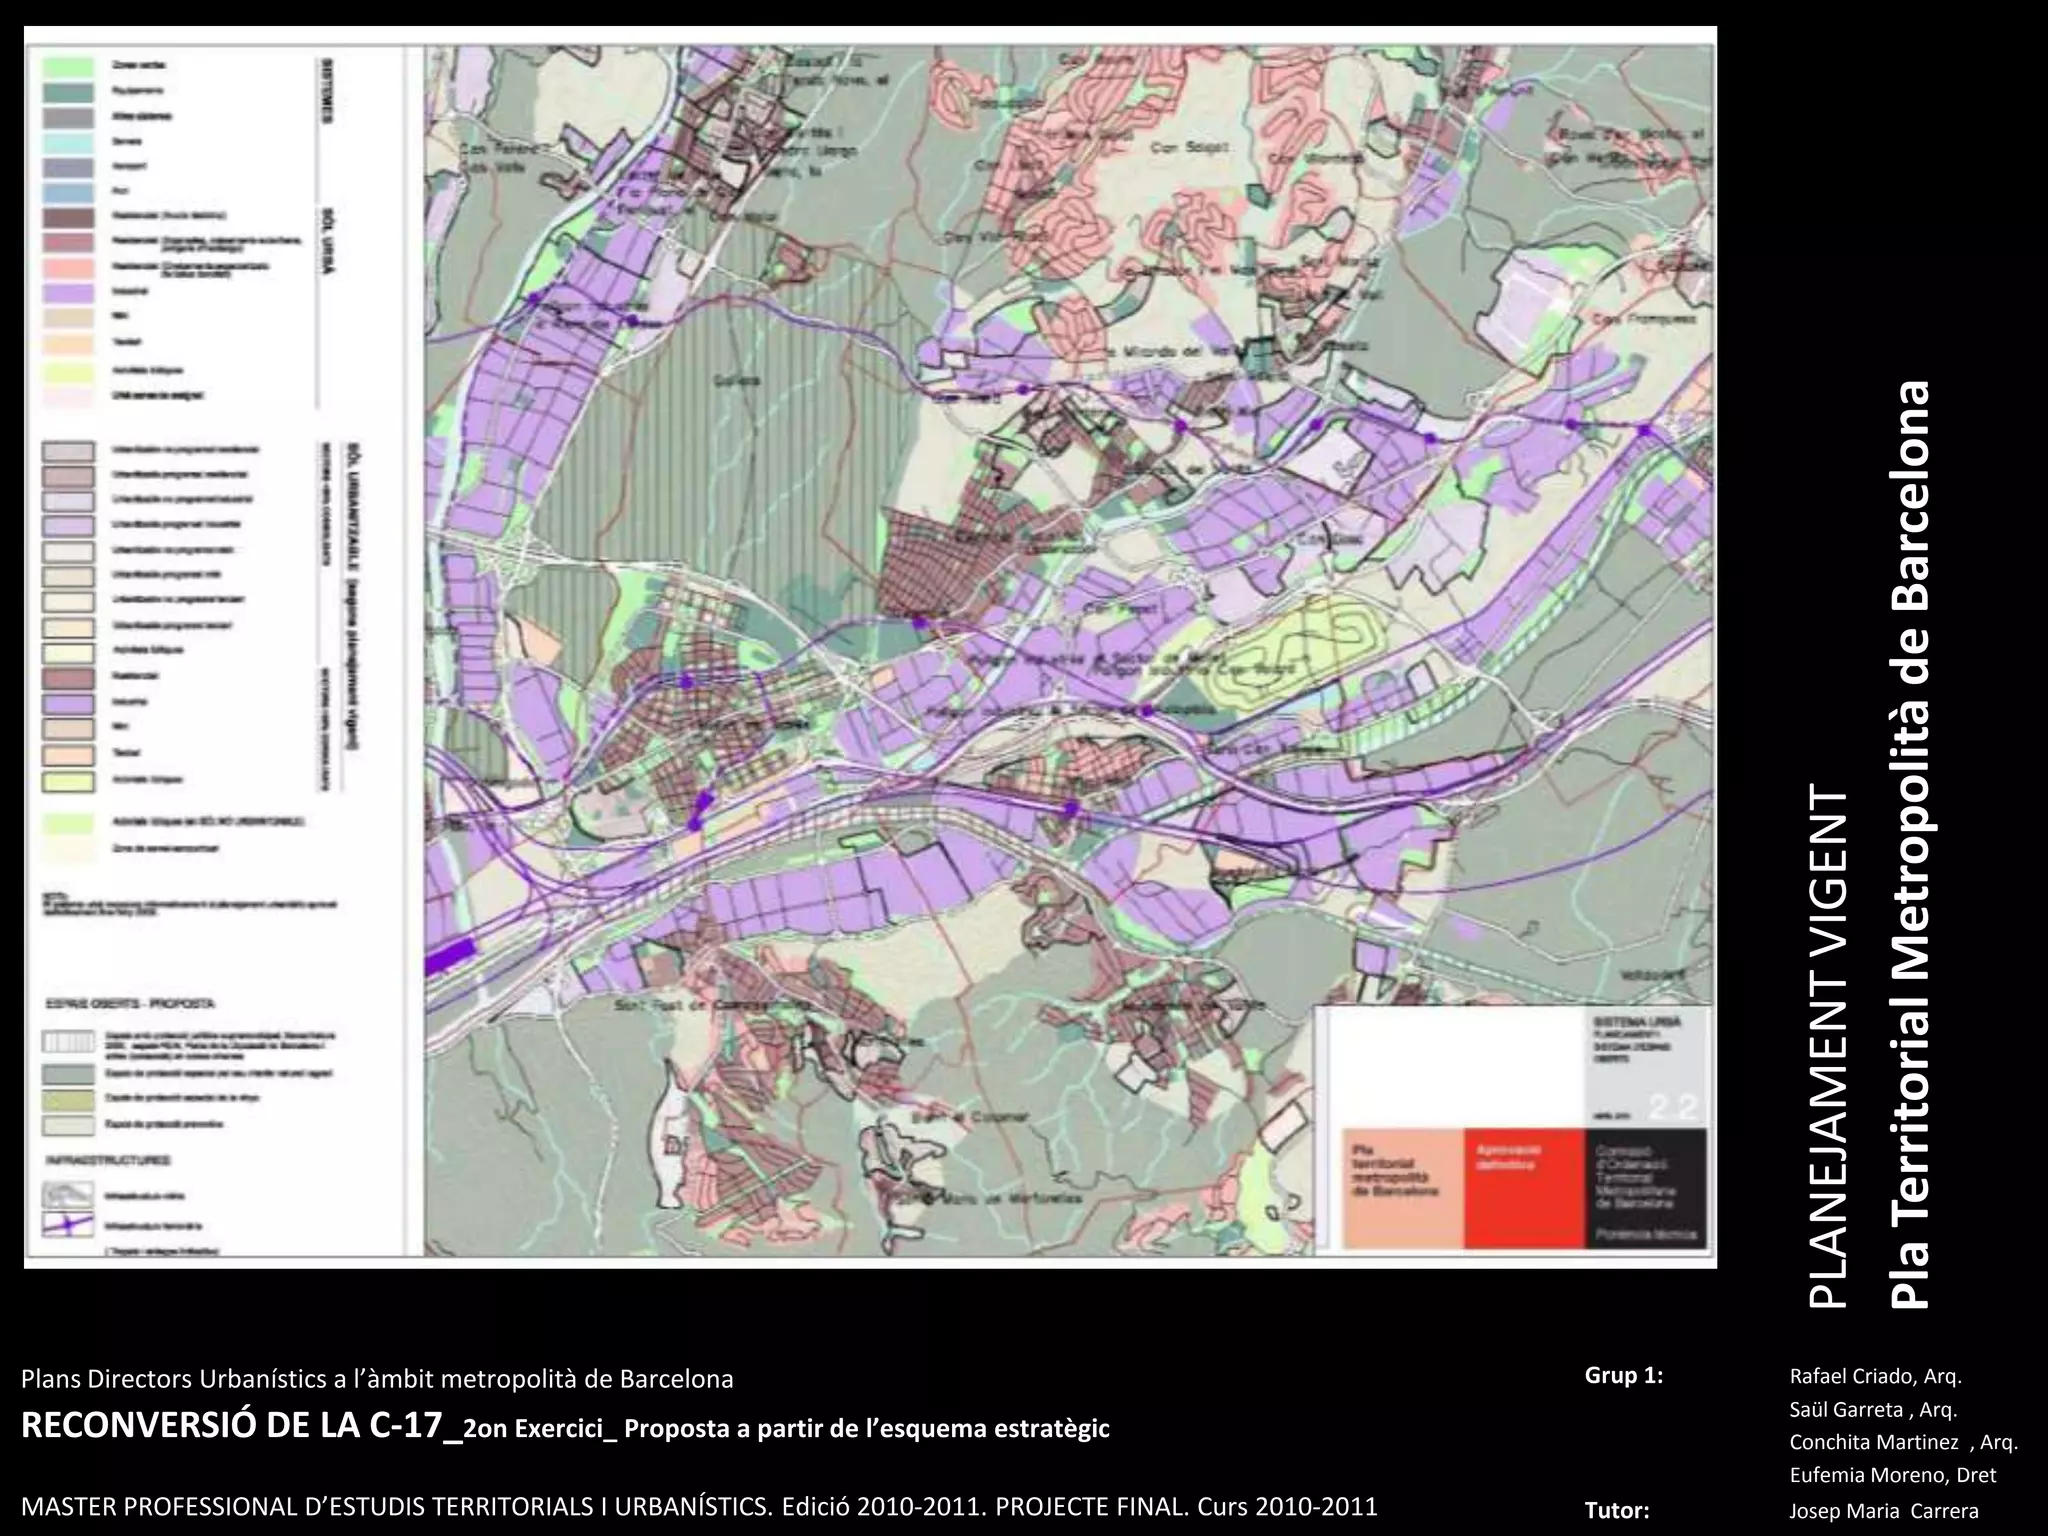2048x1536 pixels.
Task: Click the 'Grup 1:' label
Action: point(1623,1375)
